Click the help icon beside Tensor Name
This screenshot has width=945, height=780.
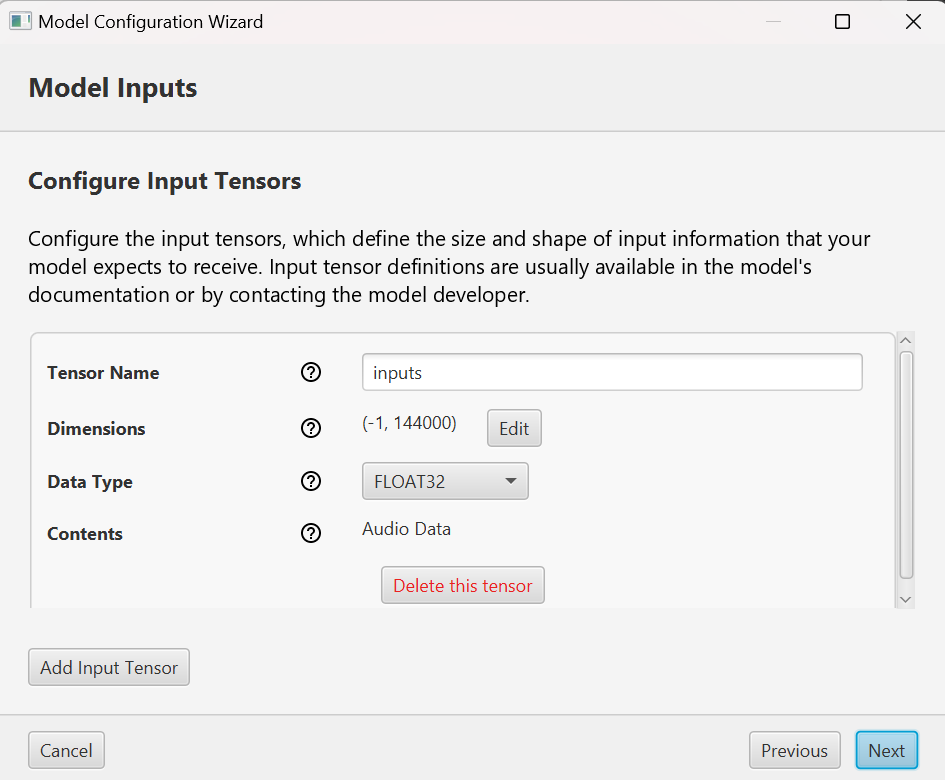(x=311, y=373)
